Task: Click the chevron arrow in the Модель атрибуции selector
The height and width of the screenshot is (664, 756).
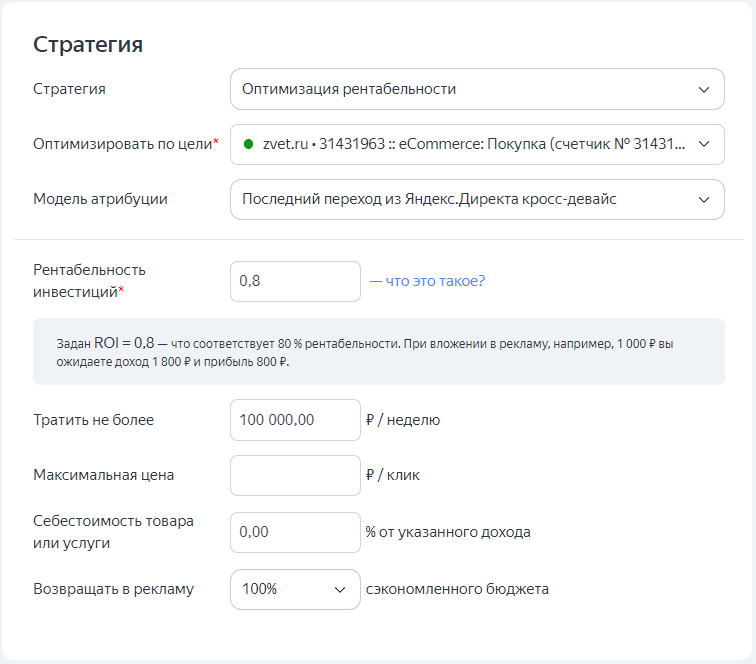Action: [704, 200]
